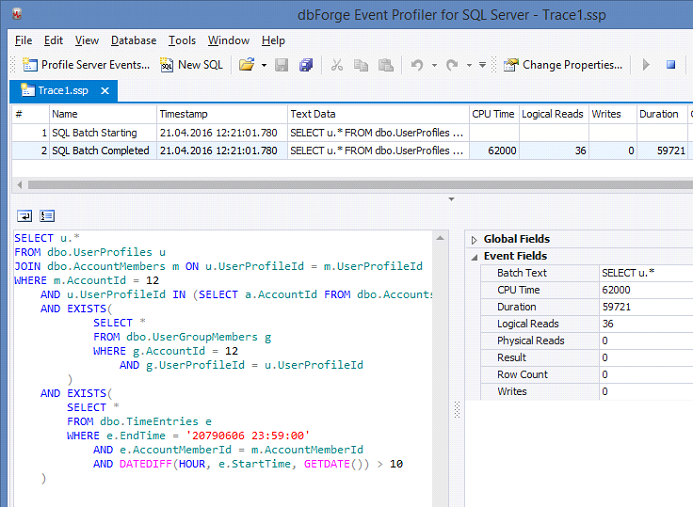The image size is (693, 507).
Task: Collapse the grid pane with splitter arrow
Action: point(451,199)
